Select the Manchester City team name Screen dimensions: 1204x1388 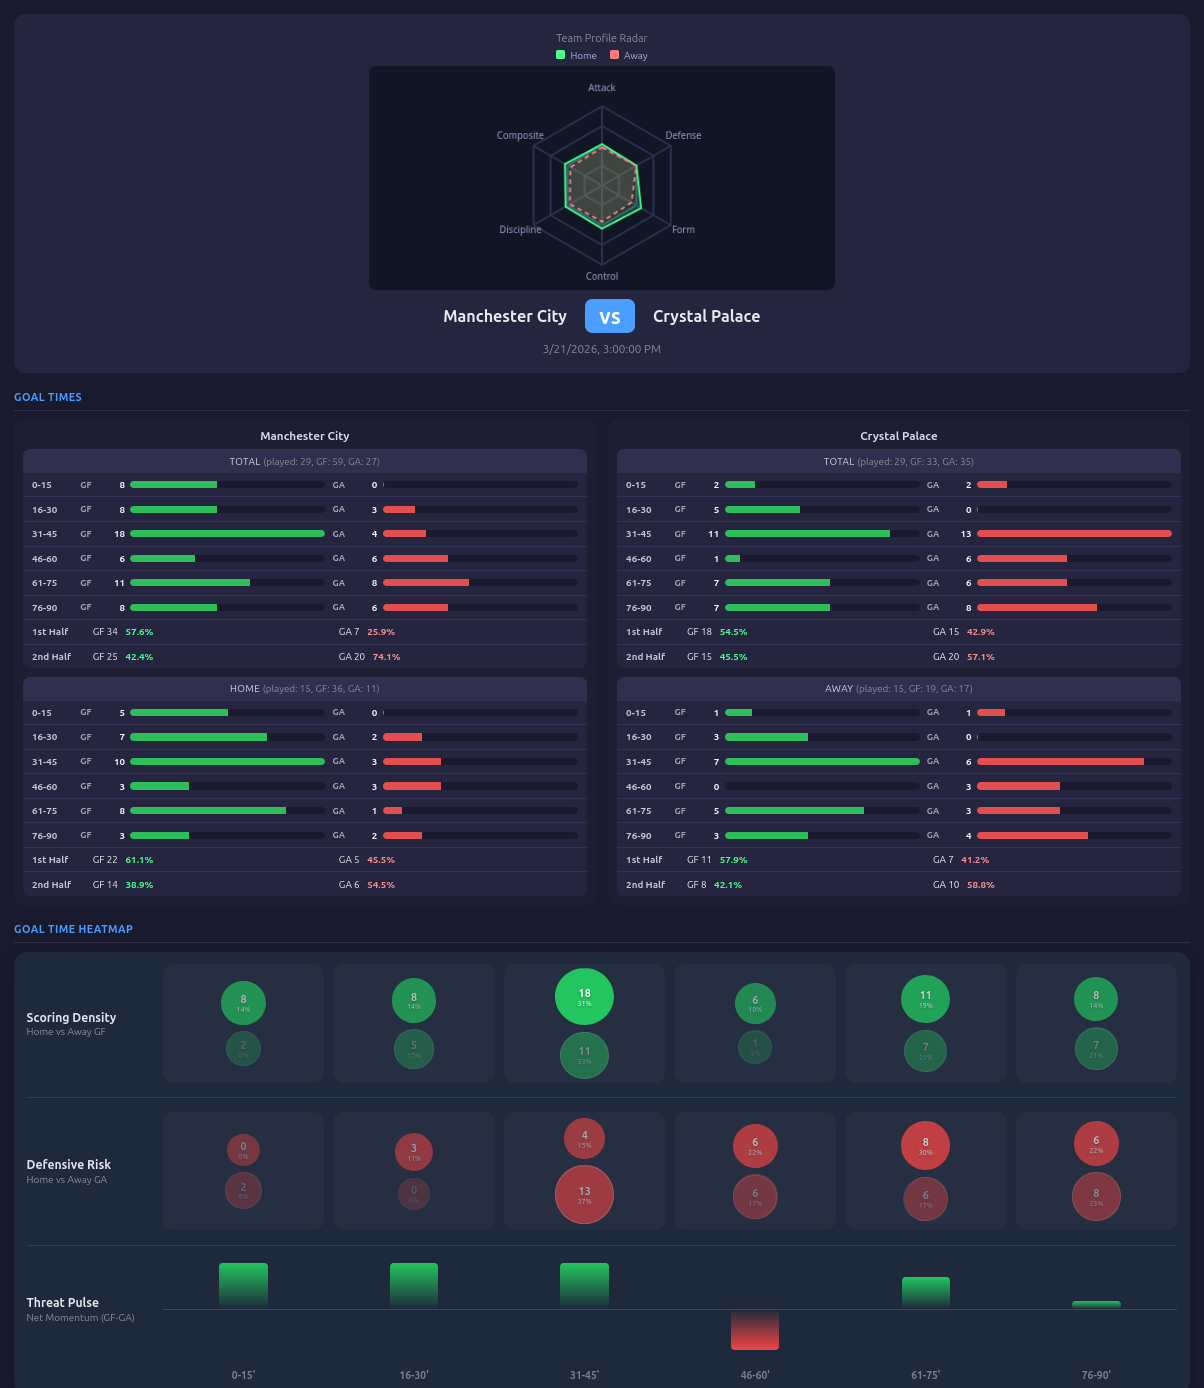point(505,316)
